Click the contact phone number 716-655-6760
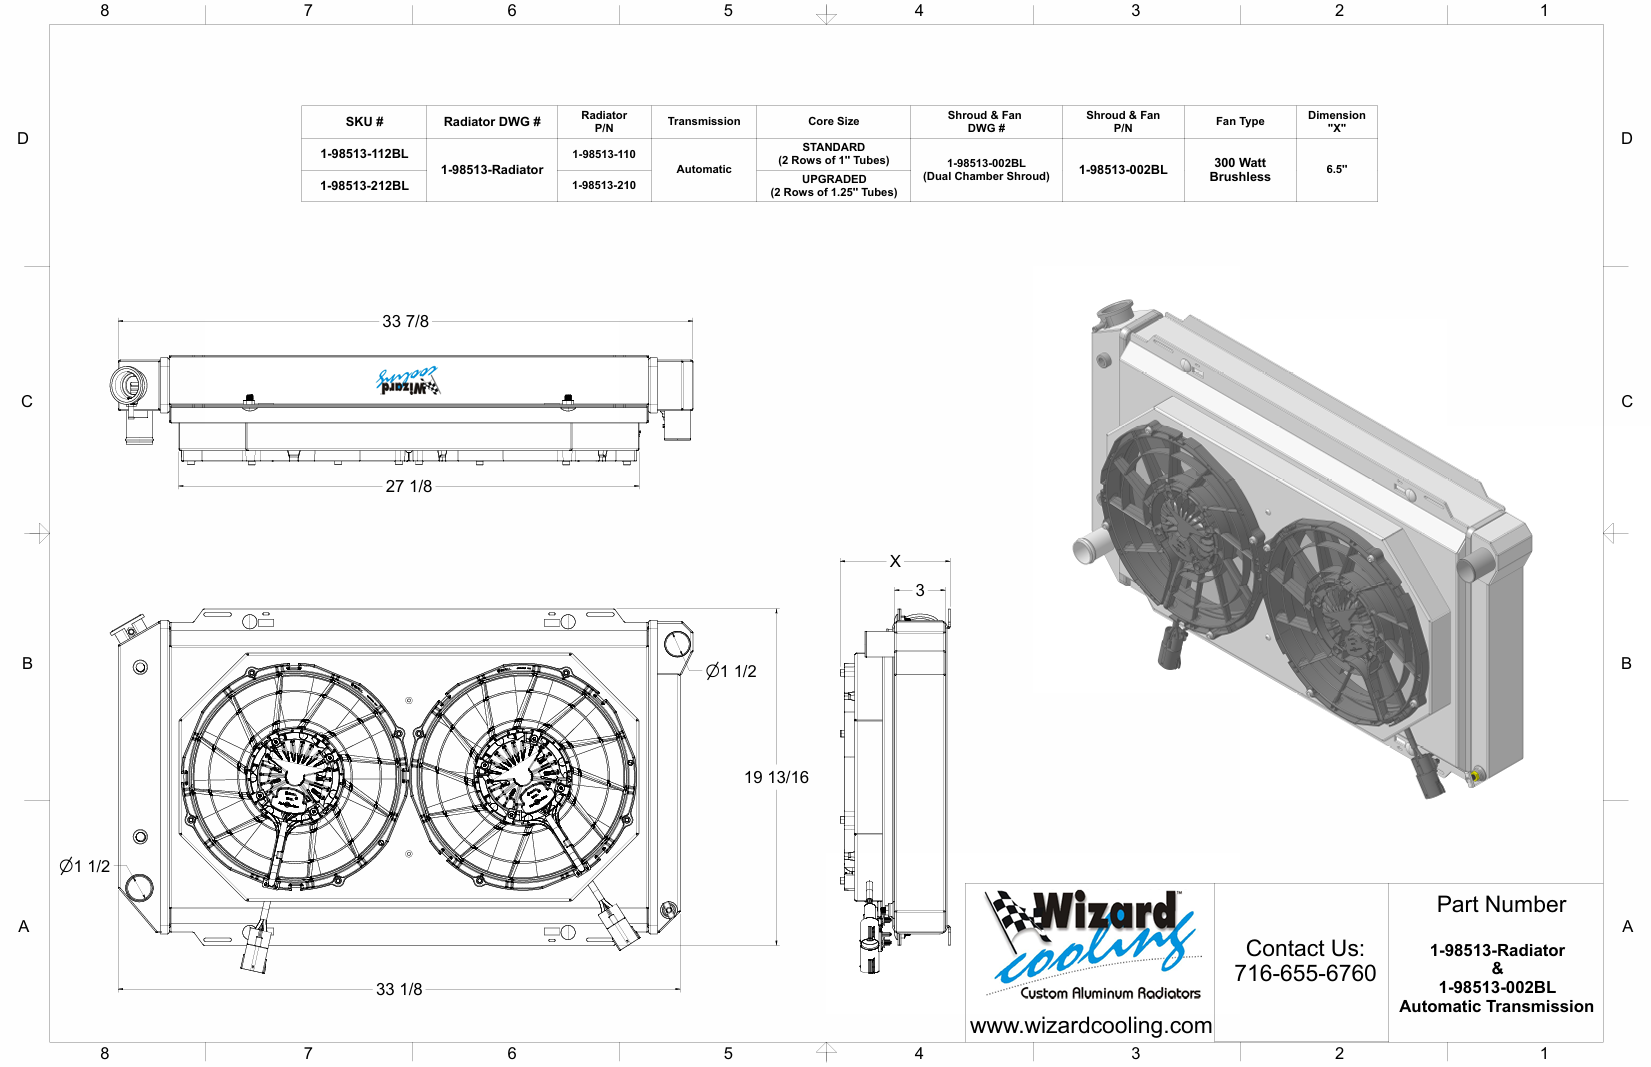Screen dimensions: 1651x1067 (1304, 973)
